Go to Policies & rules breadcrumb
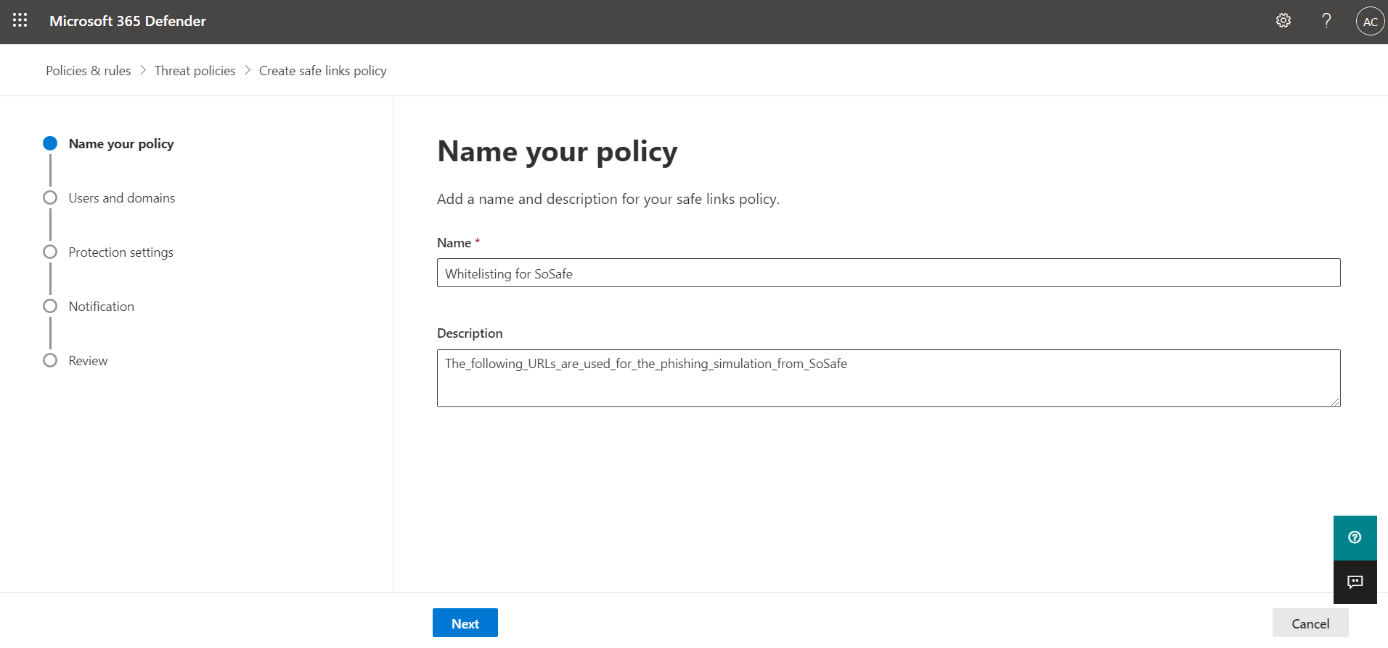This screenshot has width=1388, height=648. [x=88, y=71]
